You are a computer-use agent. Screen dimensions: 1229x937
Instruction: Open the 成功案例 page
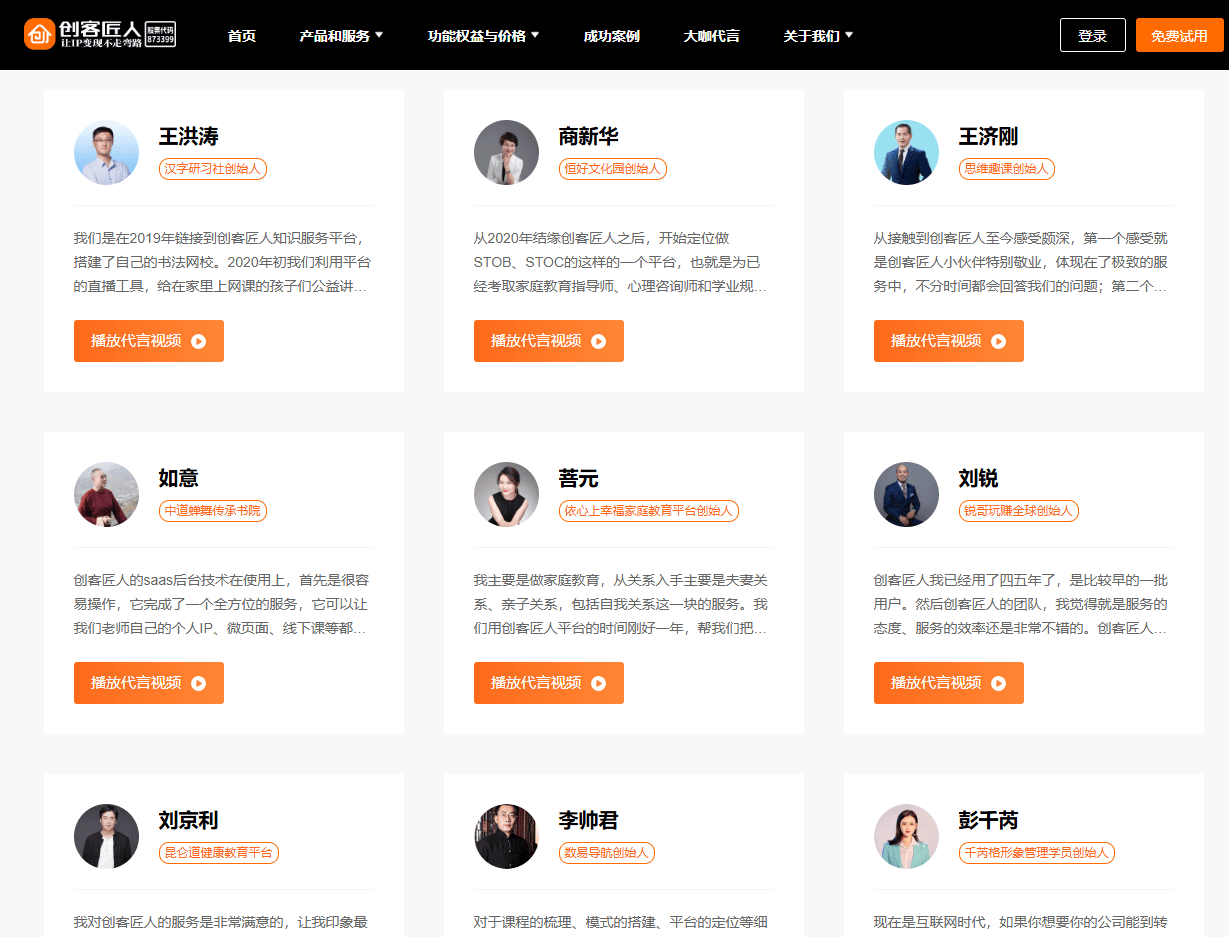click(612, 36)
